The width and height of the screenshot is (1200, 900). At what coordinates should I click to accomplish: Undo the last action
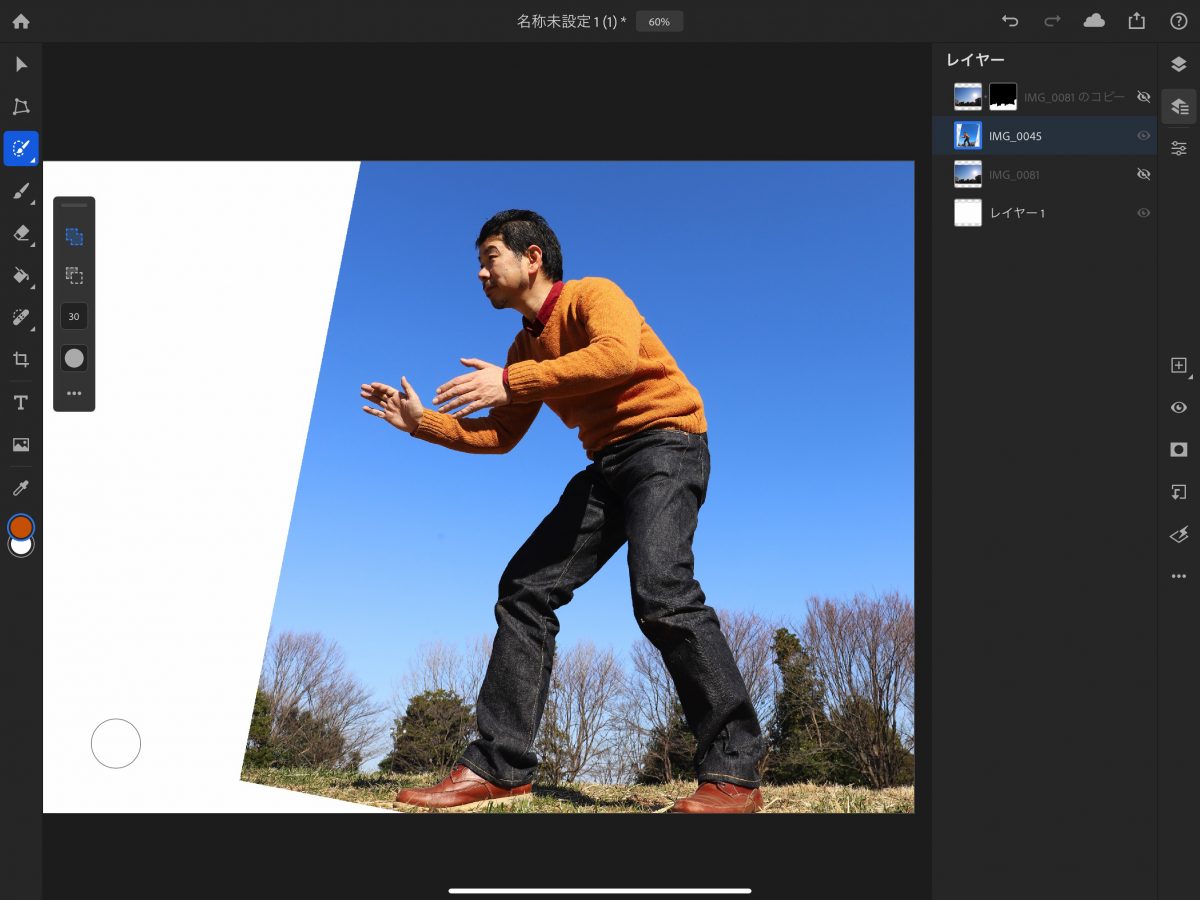[x=1010, y=21]
